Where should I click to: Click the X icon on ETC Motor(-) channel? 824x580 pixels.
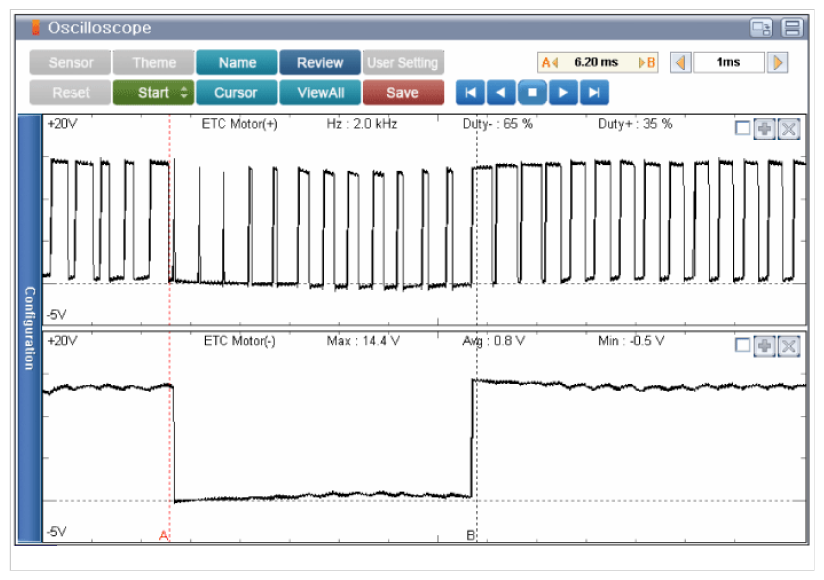(789, 346)
